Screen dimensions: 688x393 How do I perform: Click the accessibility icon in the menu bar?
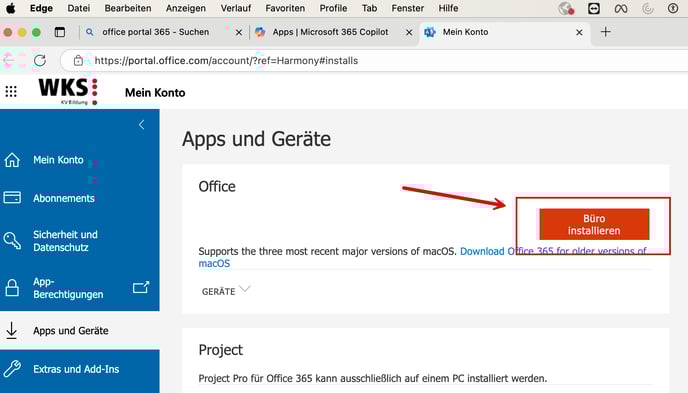point(673,8)
